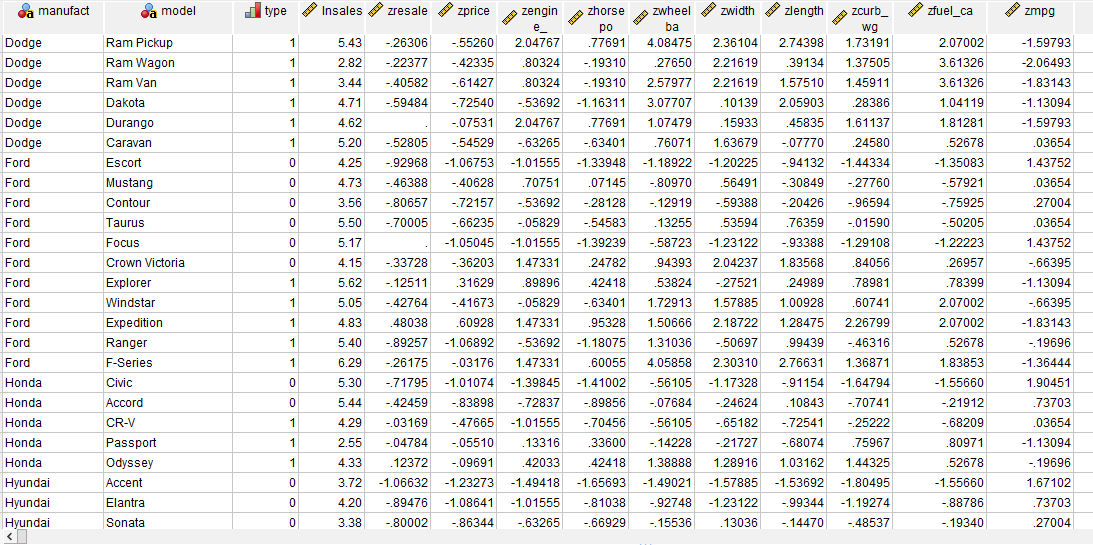
Task: Click the scale ruler icon beside zprice
Action: (443, 11)
